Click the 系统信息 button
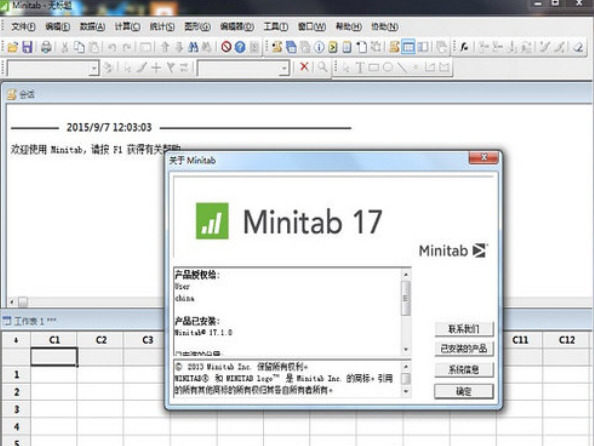594x446 pixels. tap(464, 369)
